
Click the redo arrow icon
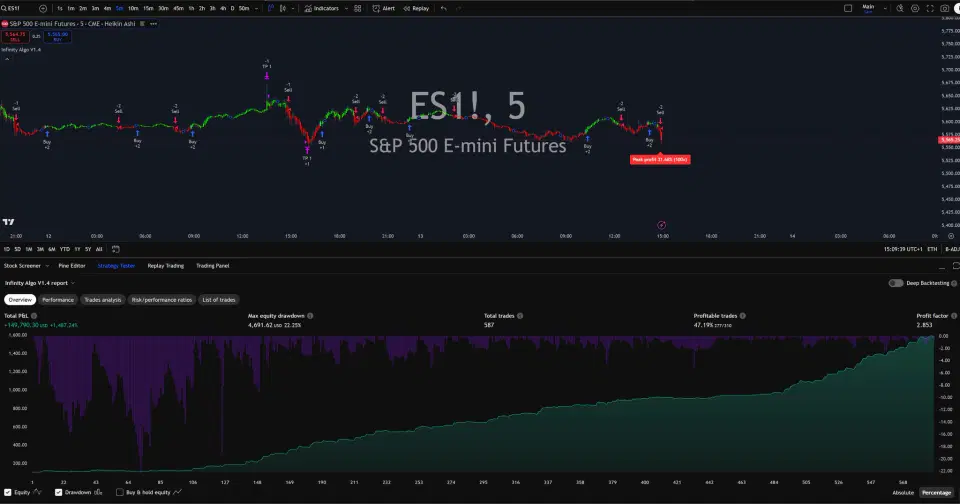(x=459, y=9)
